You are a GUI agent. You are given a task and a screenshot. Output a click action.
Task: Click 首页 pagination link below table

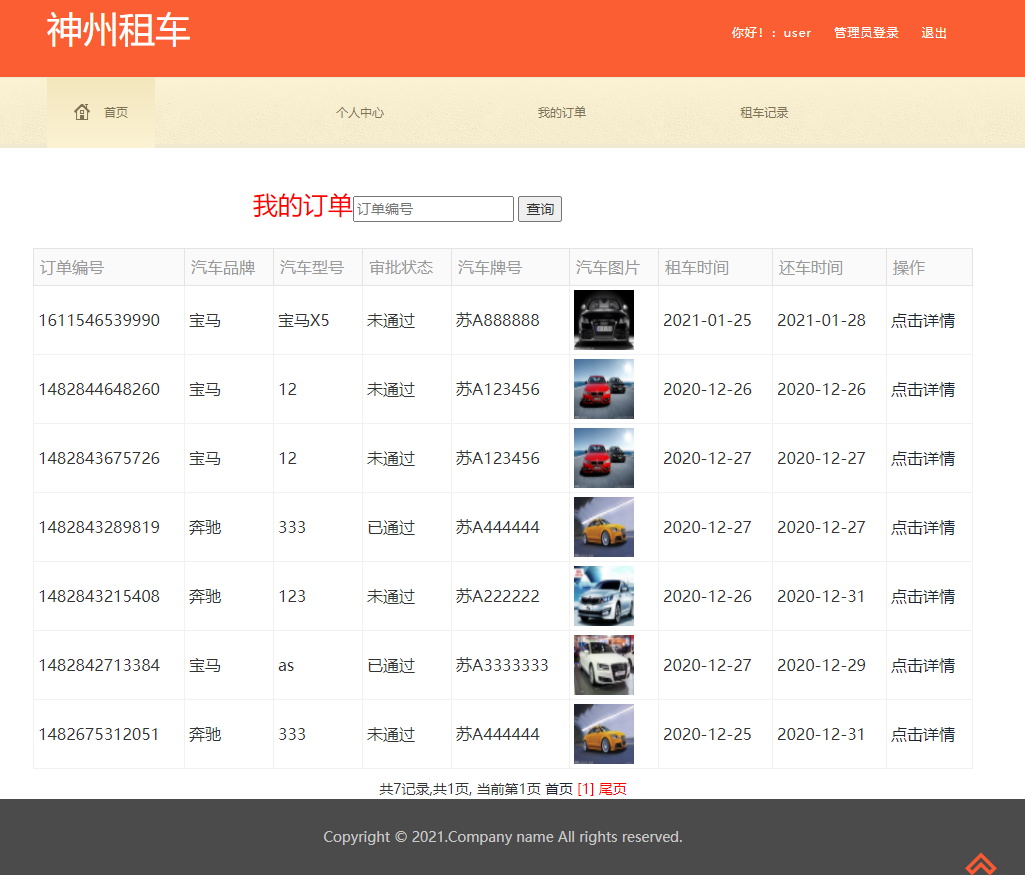point(559,789)
